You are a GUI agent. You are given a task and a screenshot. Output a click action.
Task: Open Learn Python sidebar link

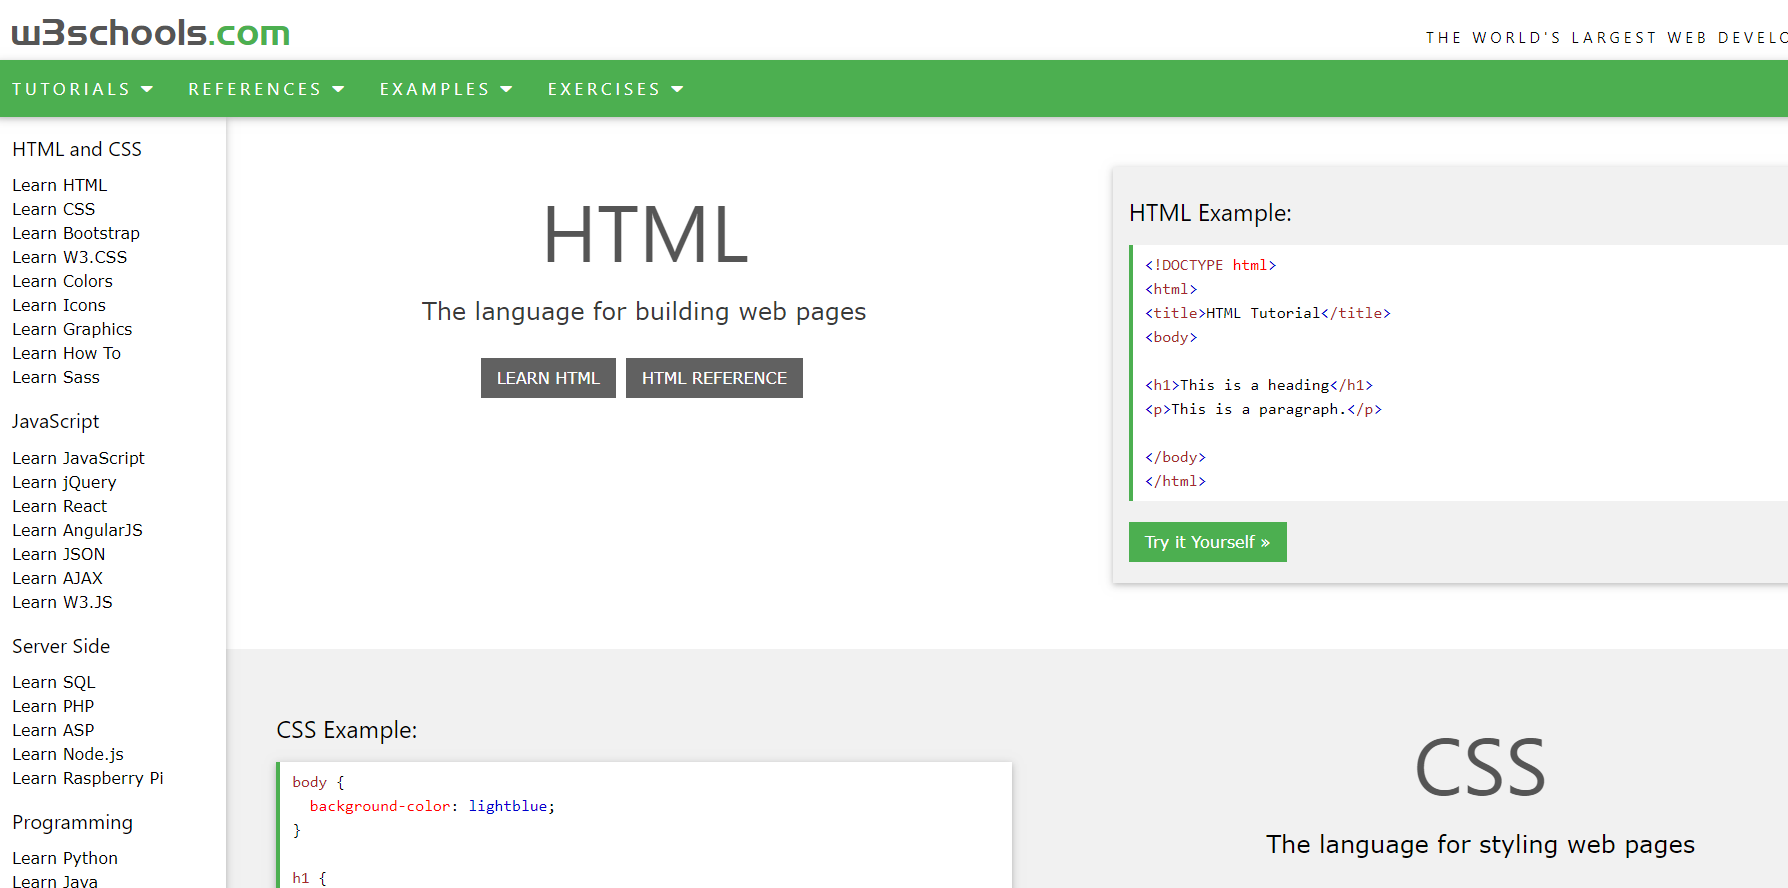point(65,858)
